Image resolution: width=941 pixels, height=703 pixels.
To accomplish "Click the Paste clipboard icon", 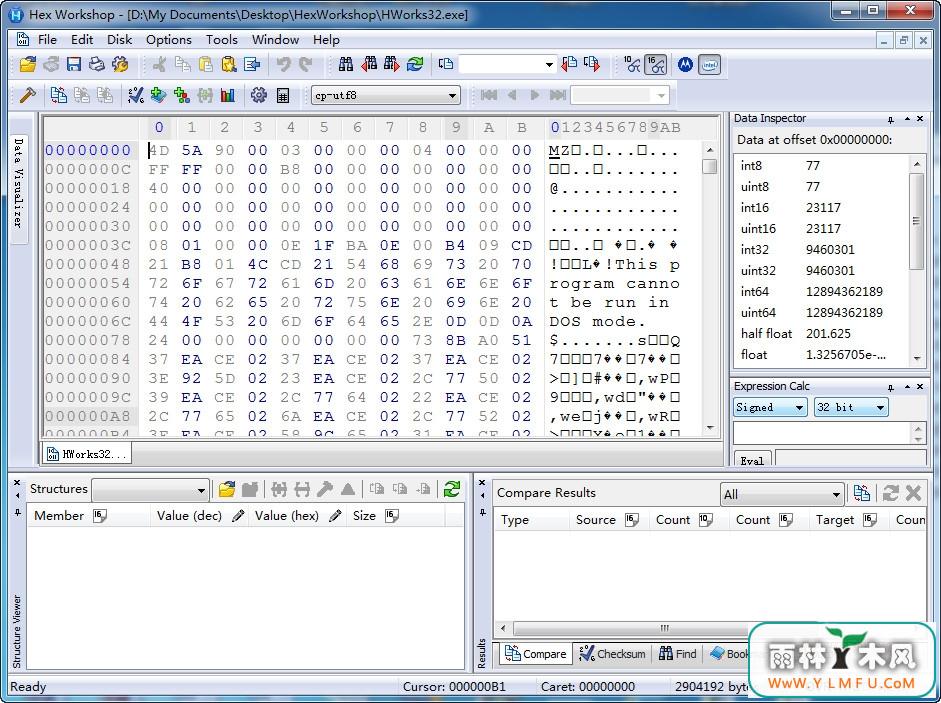I will click(x=206, y=64).
